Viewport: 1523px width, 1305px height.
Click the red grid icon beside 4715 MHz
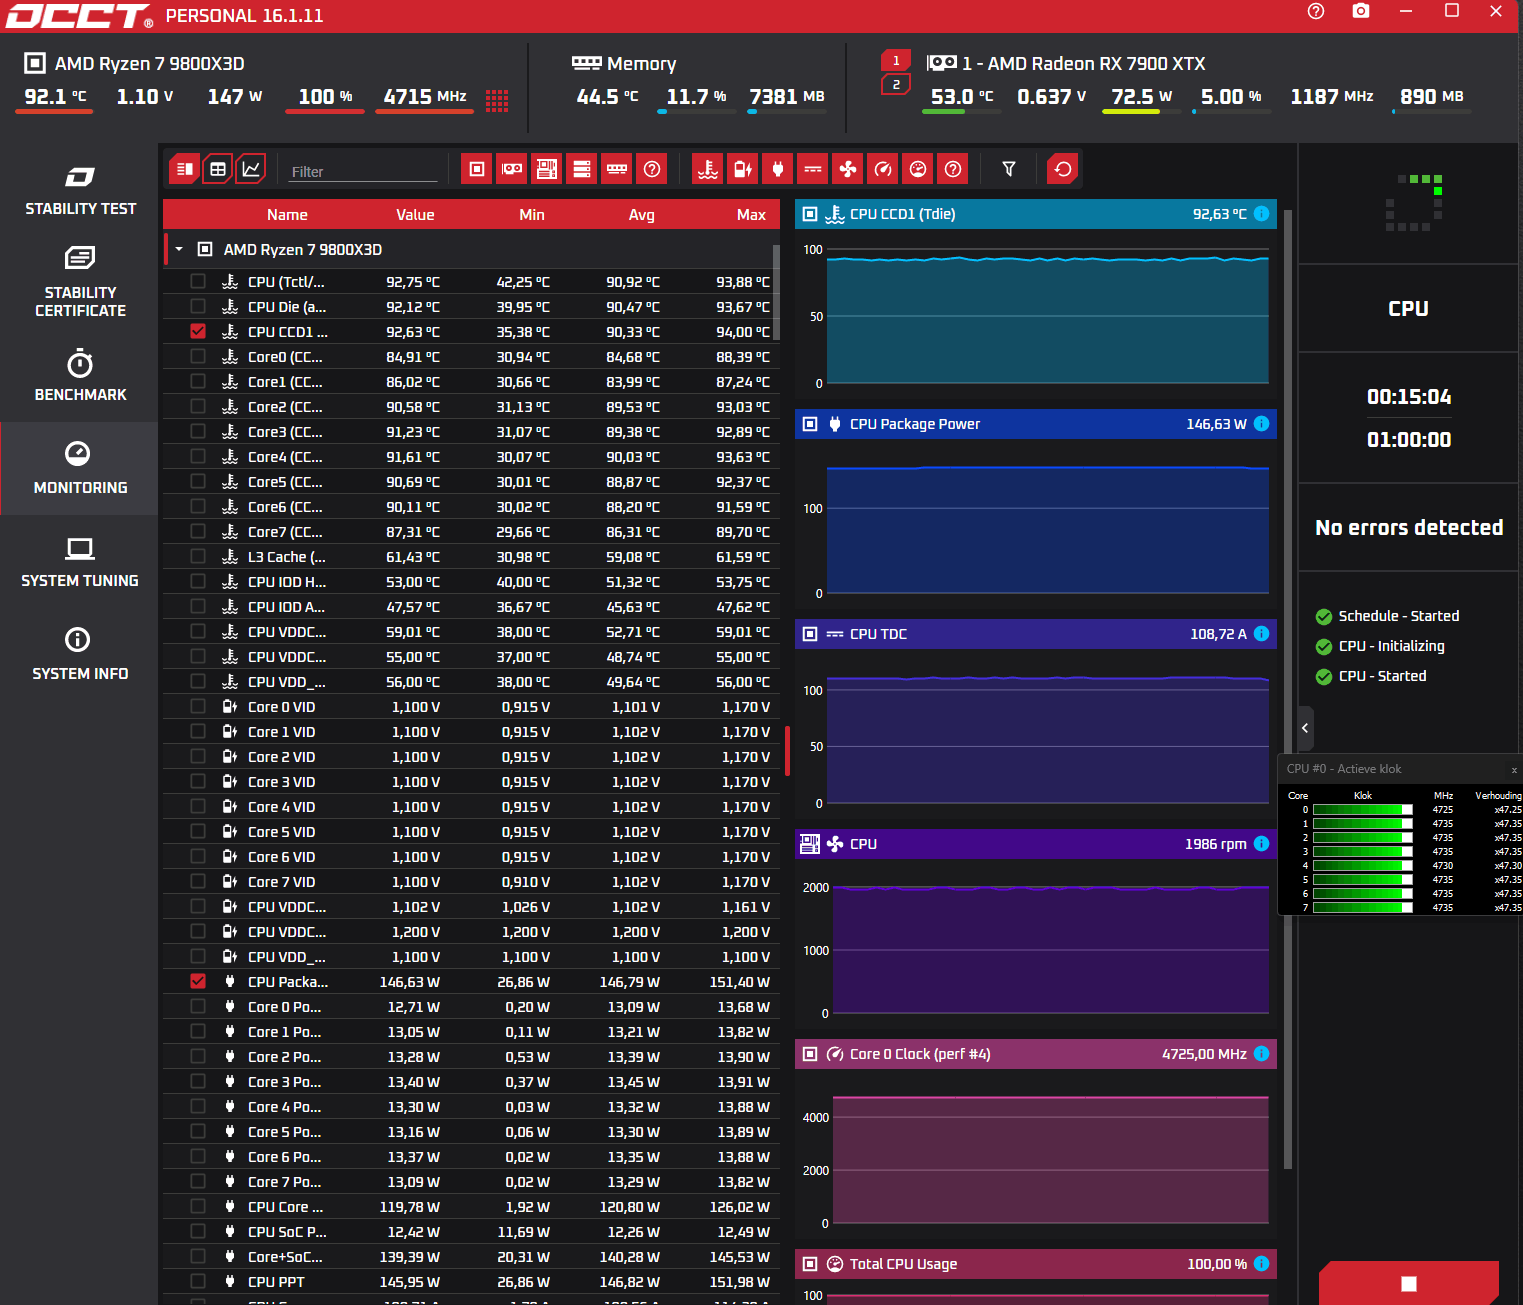click(497, 99)
